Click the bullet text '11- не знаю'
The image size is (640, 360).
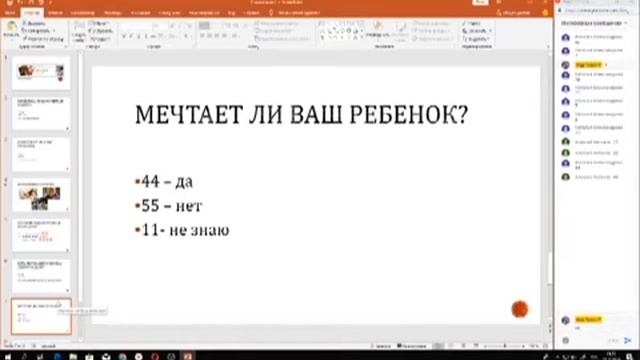pyautogui.click(x=185, y=230)
